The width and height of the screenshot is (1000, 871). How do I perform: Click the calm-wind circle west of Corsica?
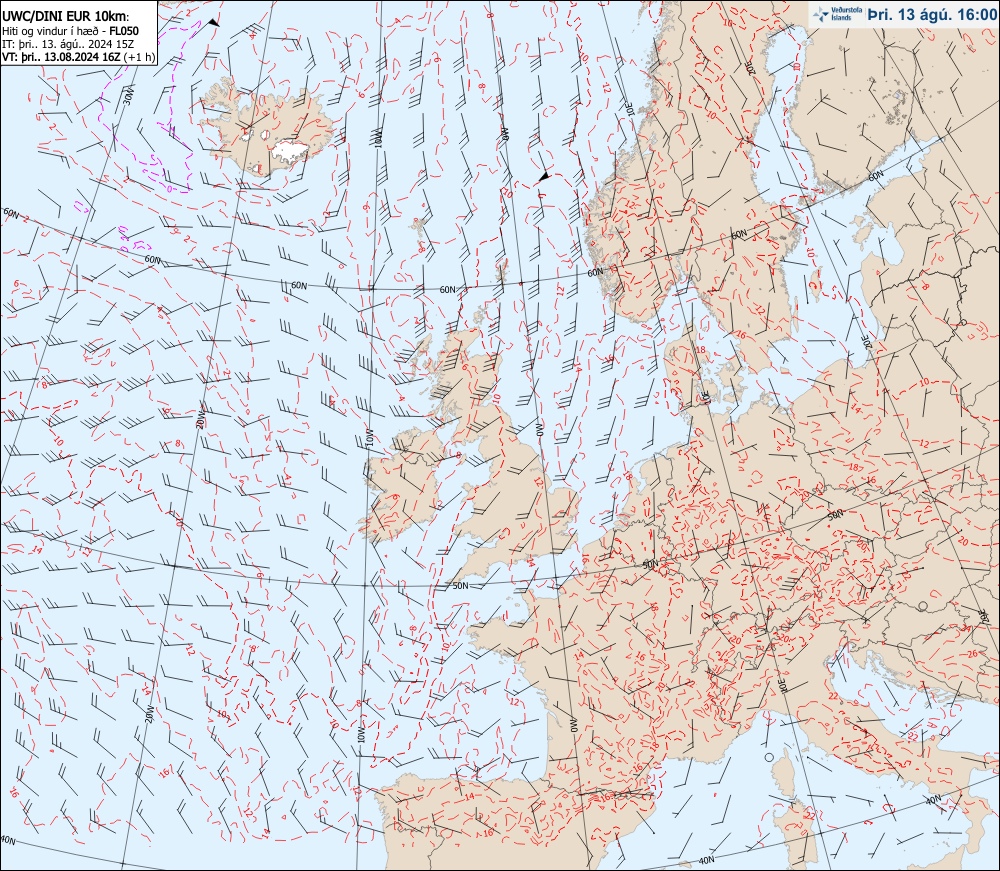pos(768,758)
